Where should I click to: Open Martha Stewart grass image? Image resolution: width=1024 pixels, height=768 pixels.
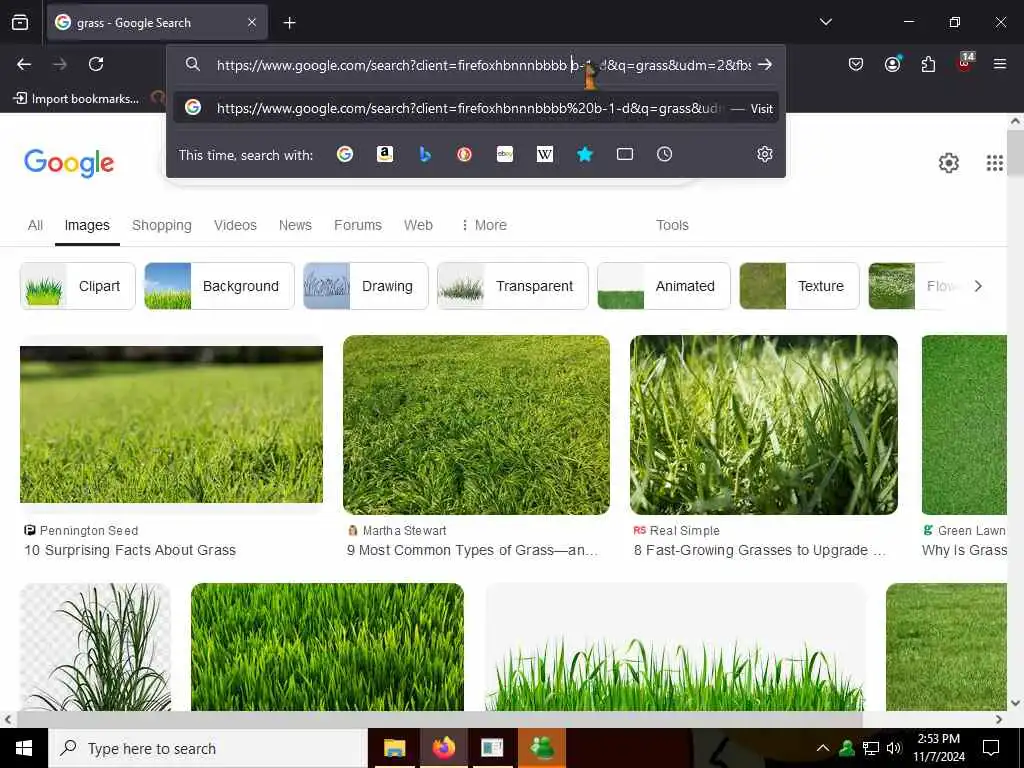(x=476, y=425)
